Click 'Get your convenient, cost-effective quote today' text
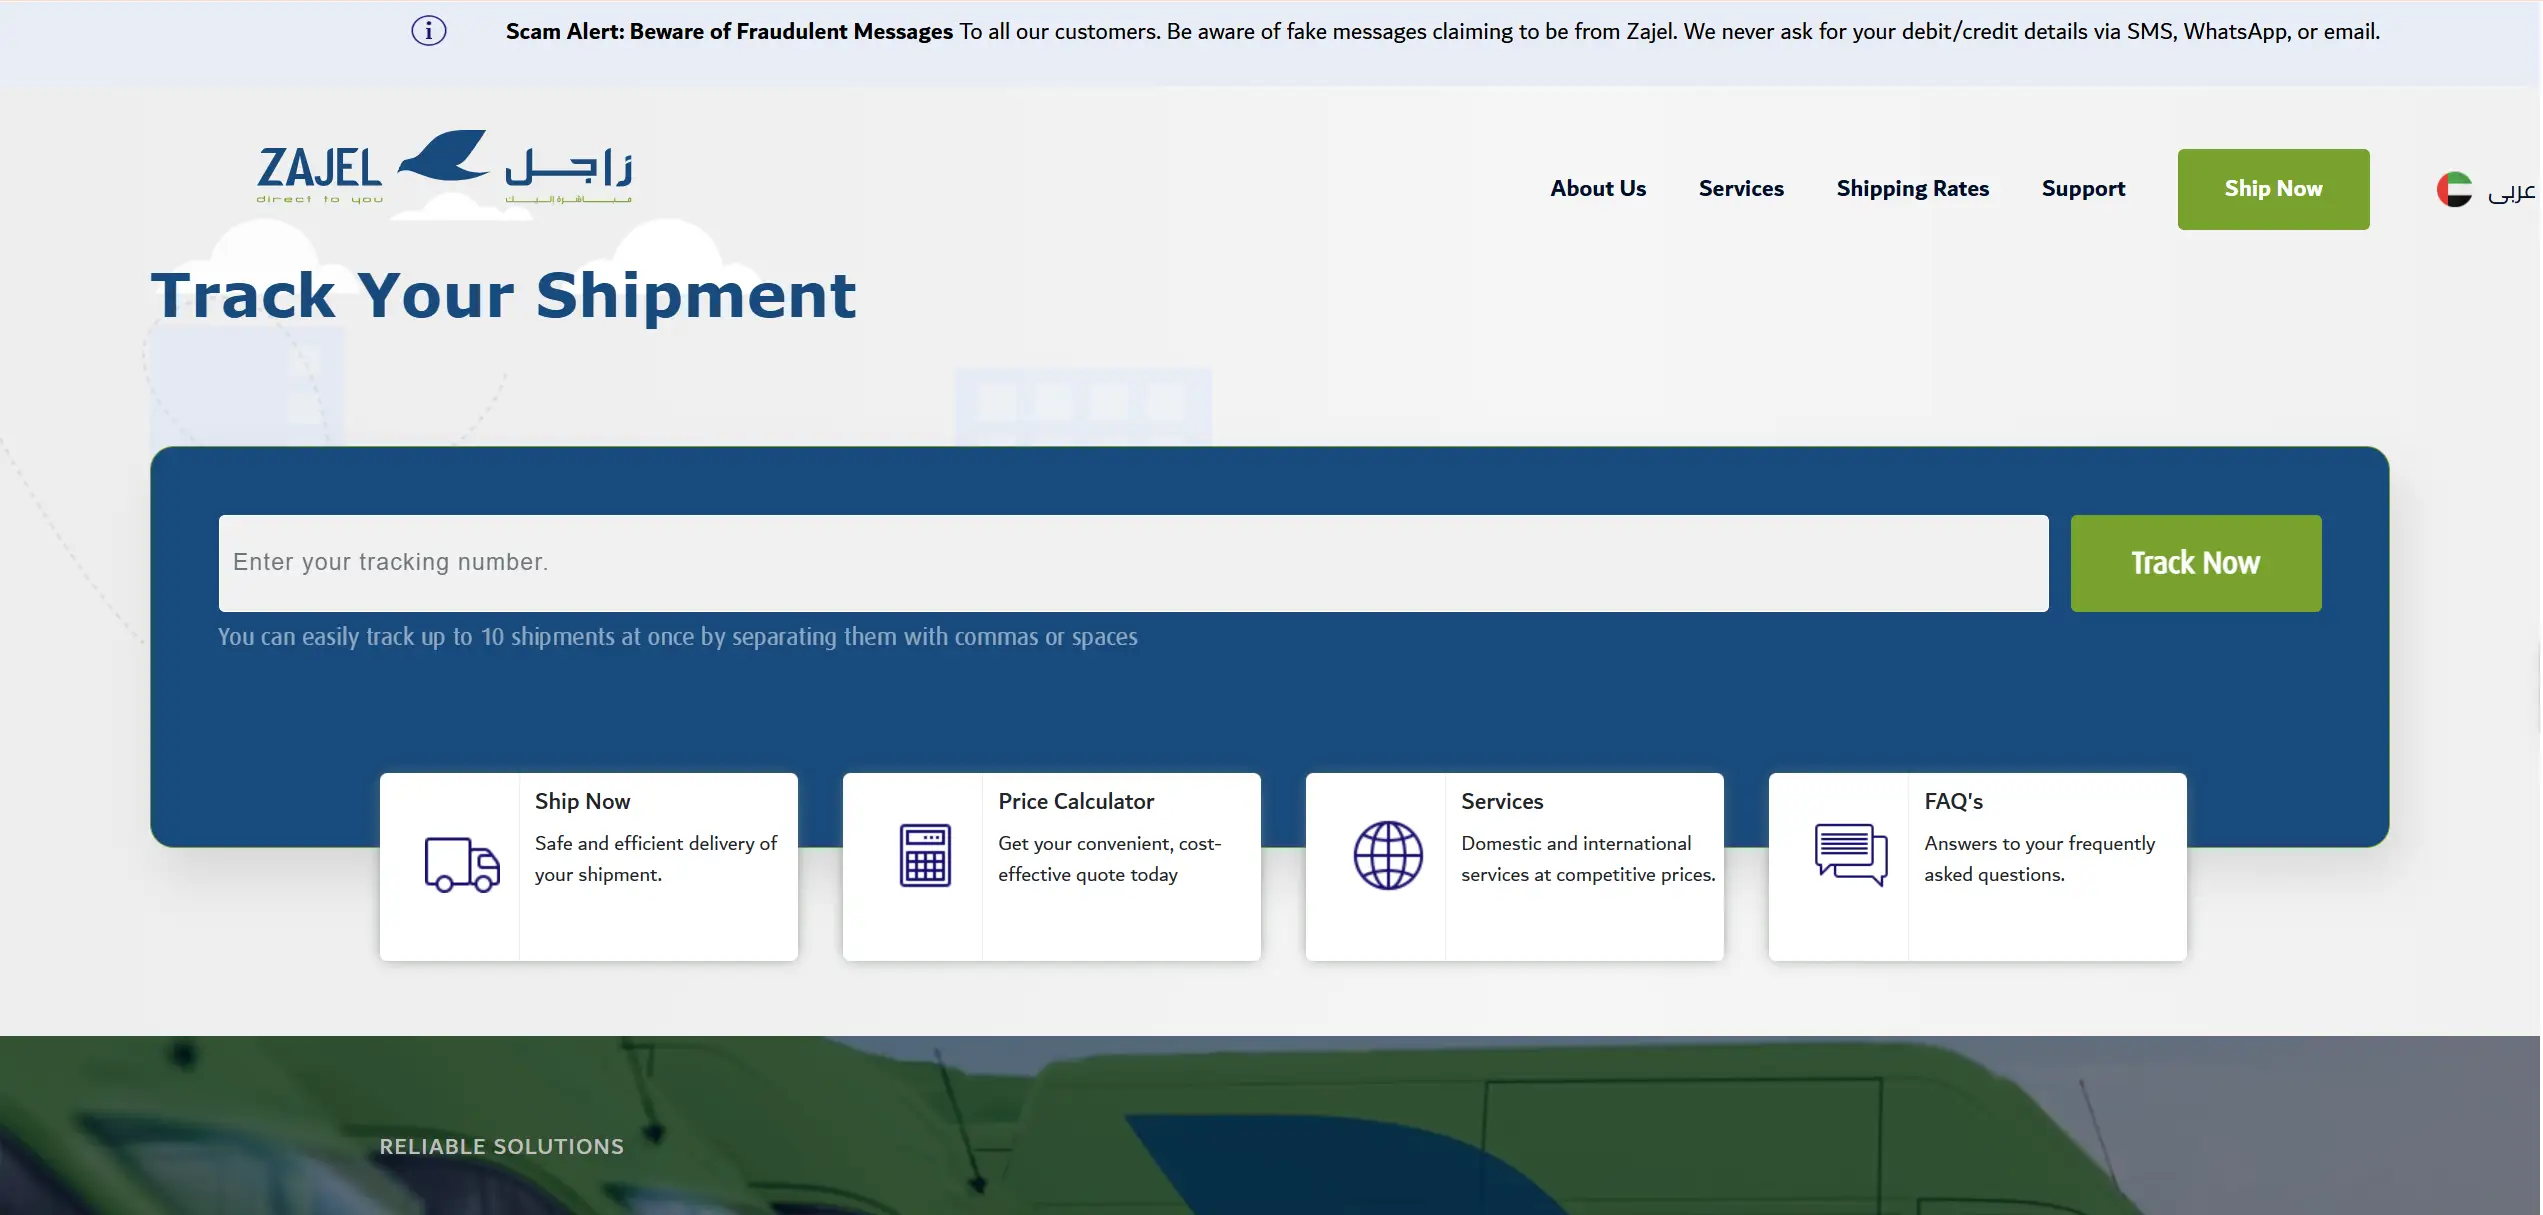Image resolution: width=2543 pixels, height=1215 pixels. click(1109, 859)
